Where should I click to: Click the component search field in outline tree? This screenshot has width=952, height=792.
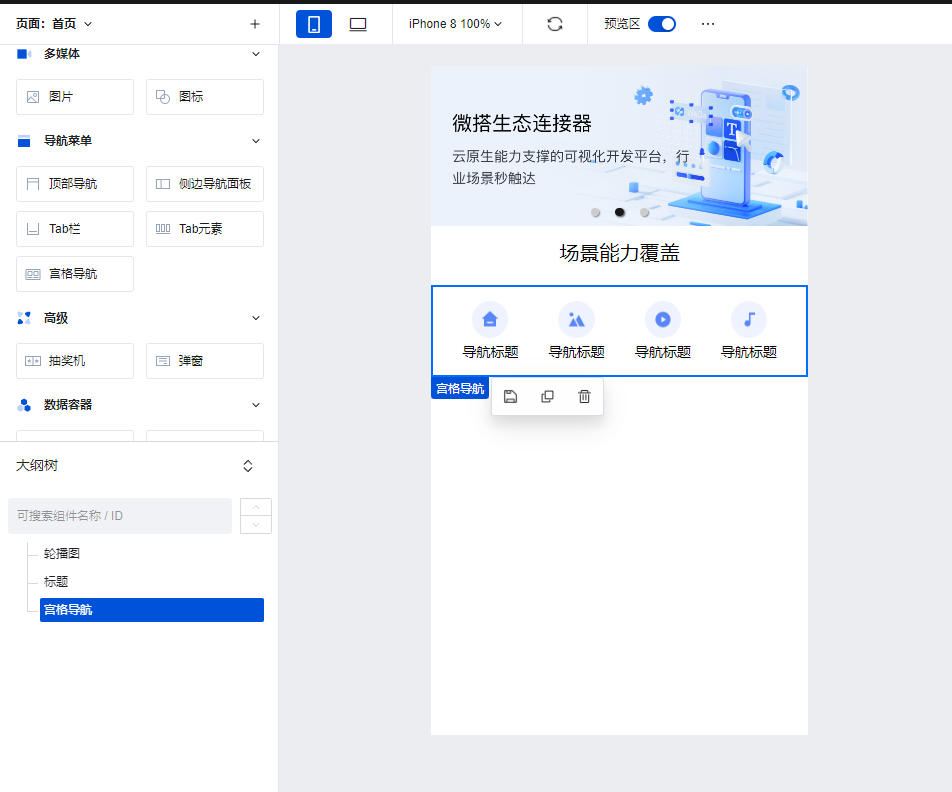click(120, 516)
